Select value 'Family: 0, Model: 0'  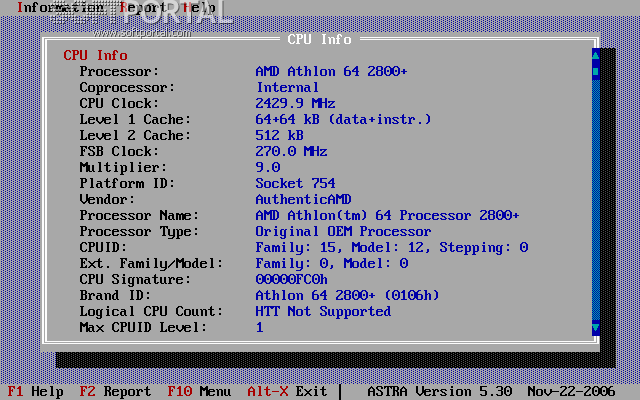pyautogui.click(x=331, y=263)
